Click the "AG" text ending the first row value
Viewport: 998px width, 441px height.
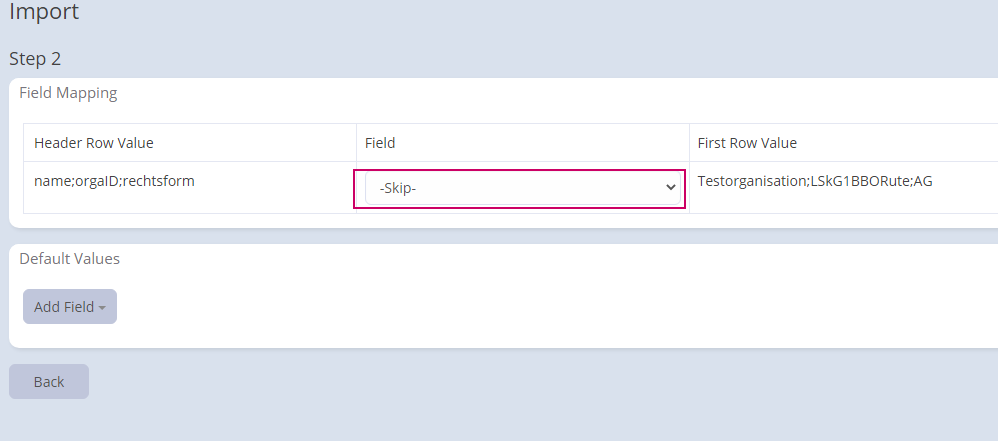click(x=922, y=181)
